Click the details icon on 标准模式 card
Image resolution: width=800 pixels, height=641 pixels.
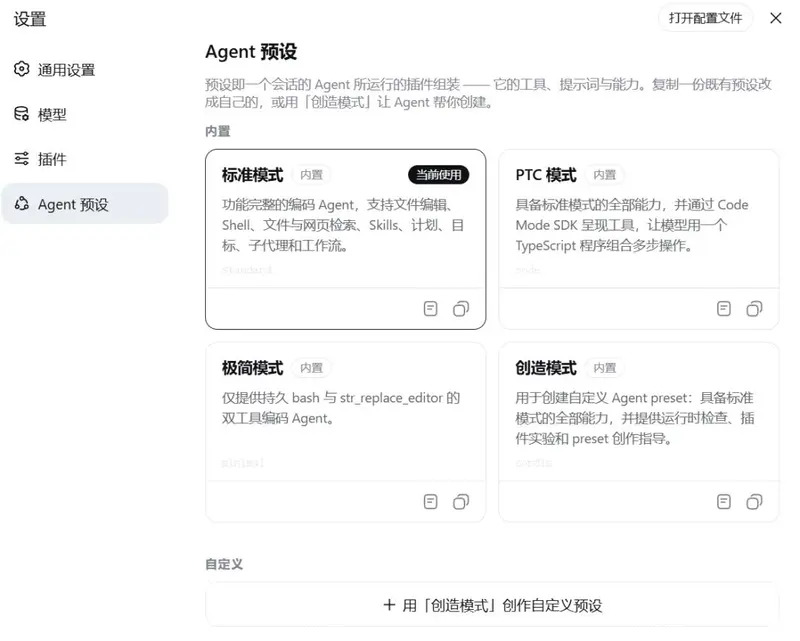click(431, 309)
